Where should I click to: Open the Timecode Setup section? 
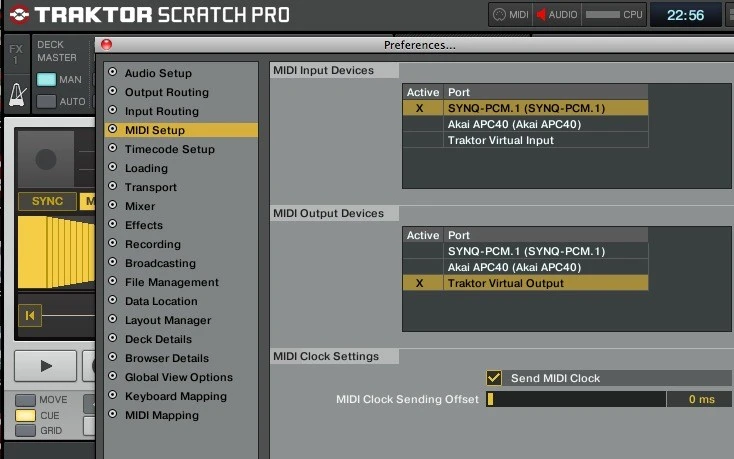169,149
